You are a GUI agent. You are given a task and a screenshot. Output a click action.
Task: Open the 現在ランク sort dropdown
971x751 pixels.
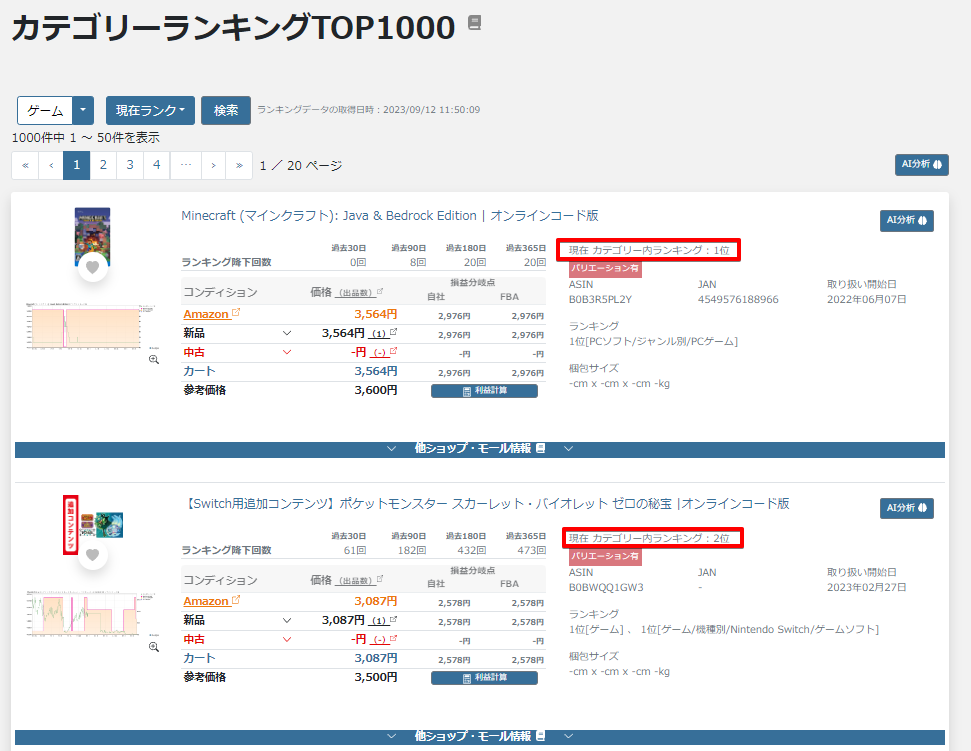(x=150, y=111)
